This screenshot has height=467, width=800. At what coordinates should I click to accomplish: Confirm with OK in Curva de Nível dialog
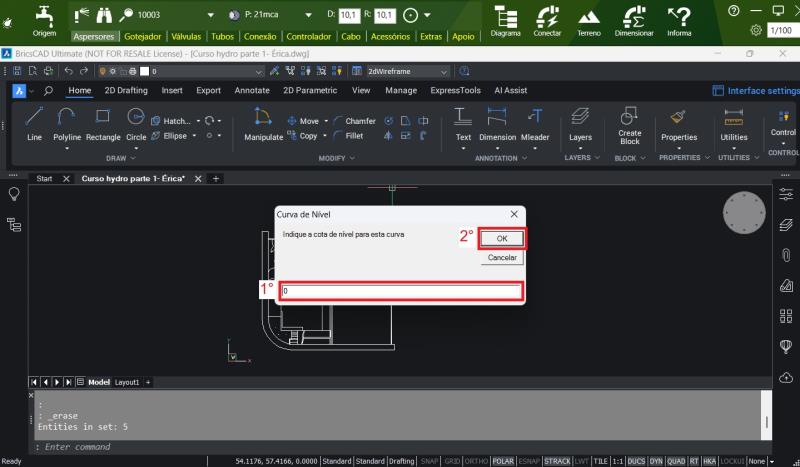tap(502, 238)
